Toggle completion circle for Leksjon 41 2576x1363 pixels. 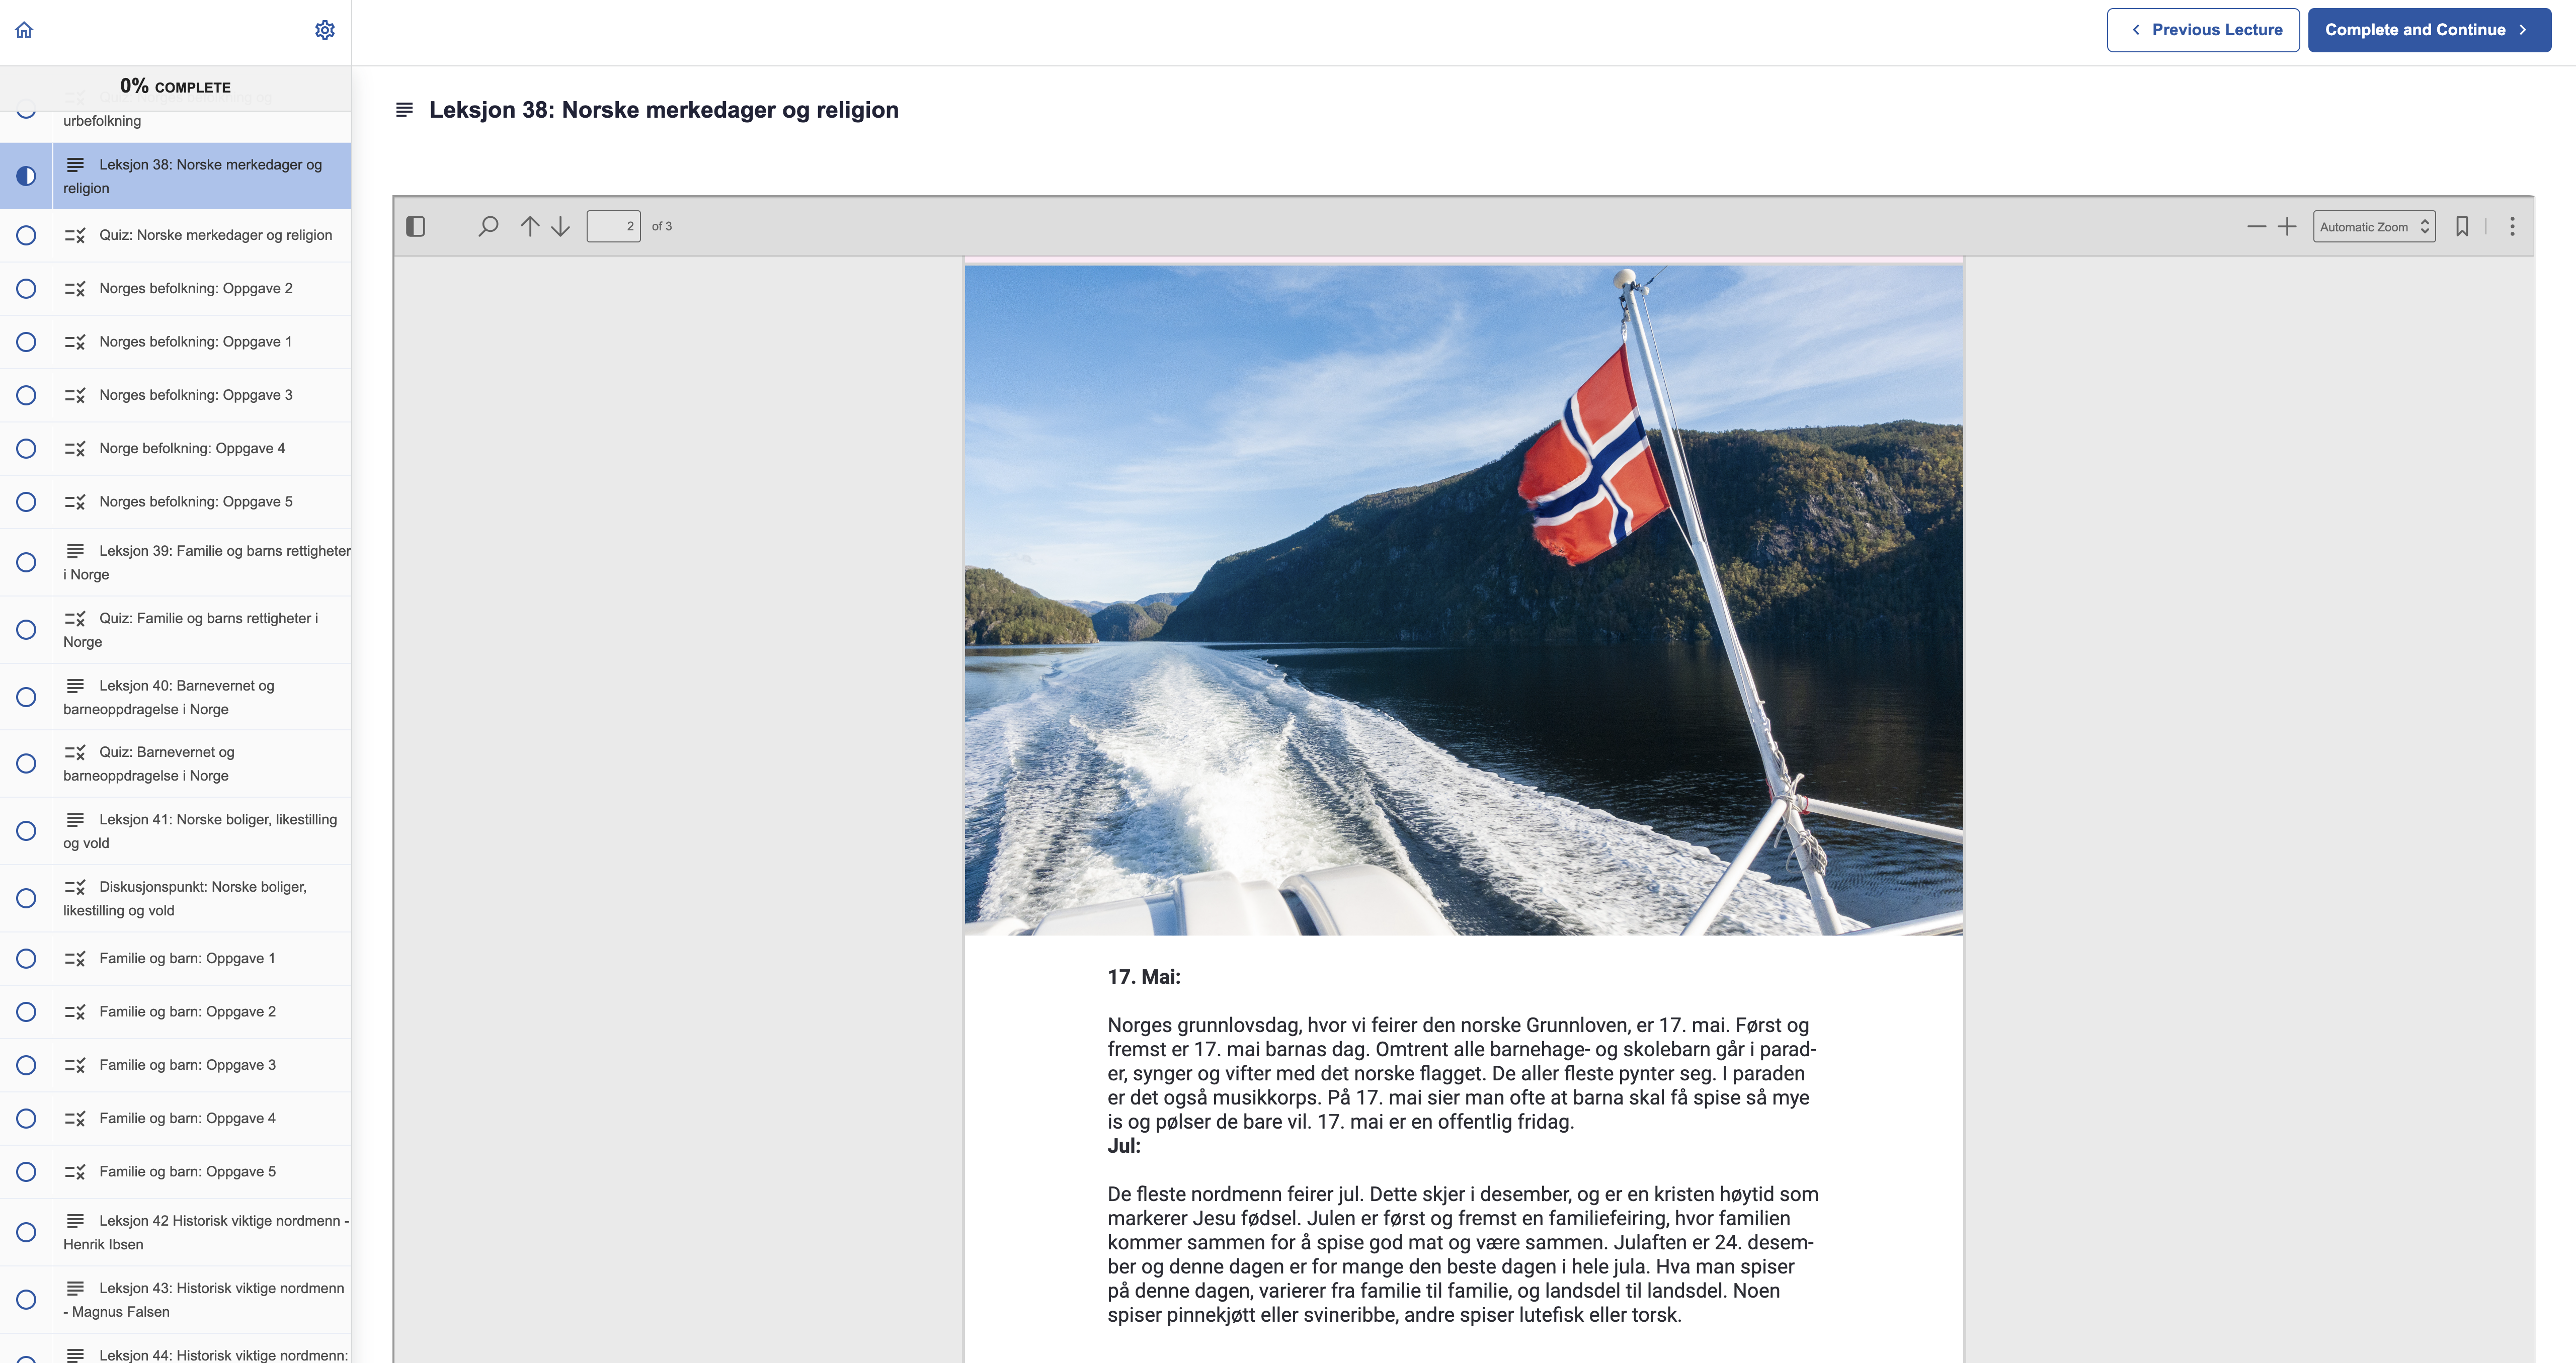click(26, 832)
